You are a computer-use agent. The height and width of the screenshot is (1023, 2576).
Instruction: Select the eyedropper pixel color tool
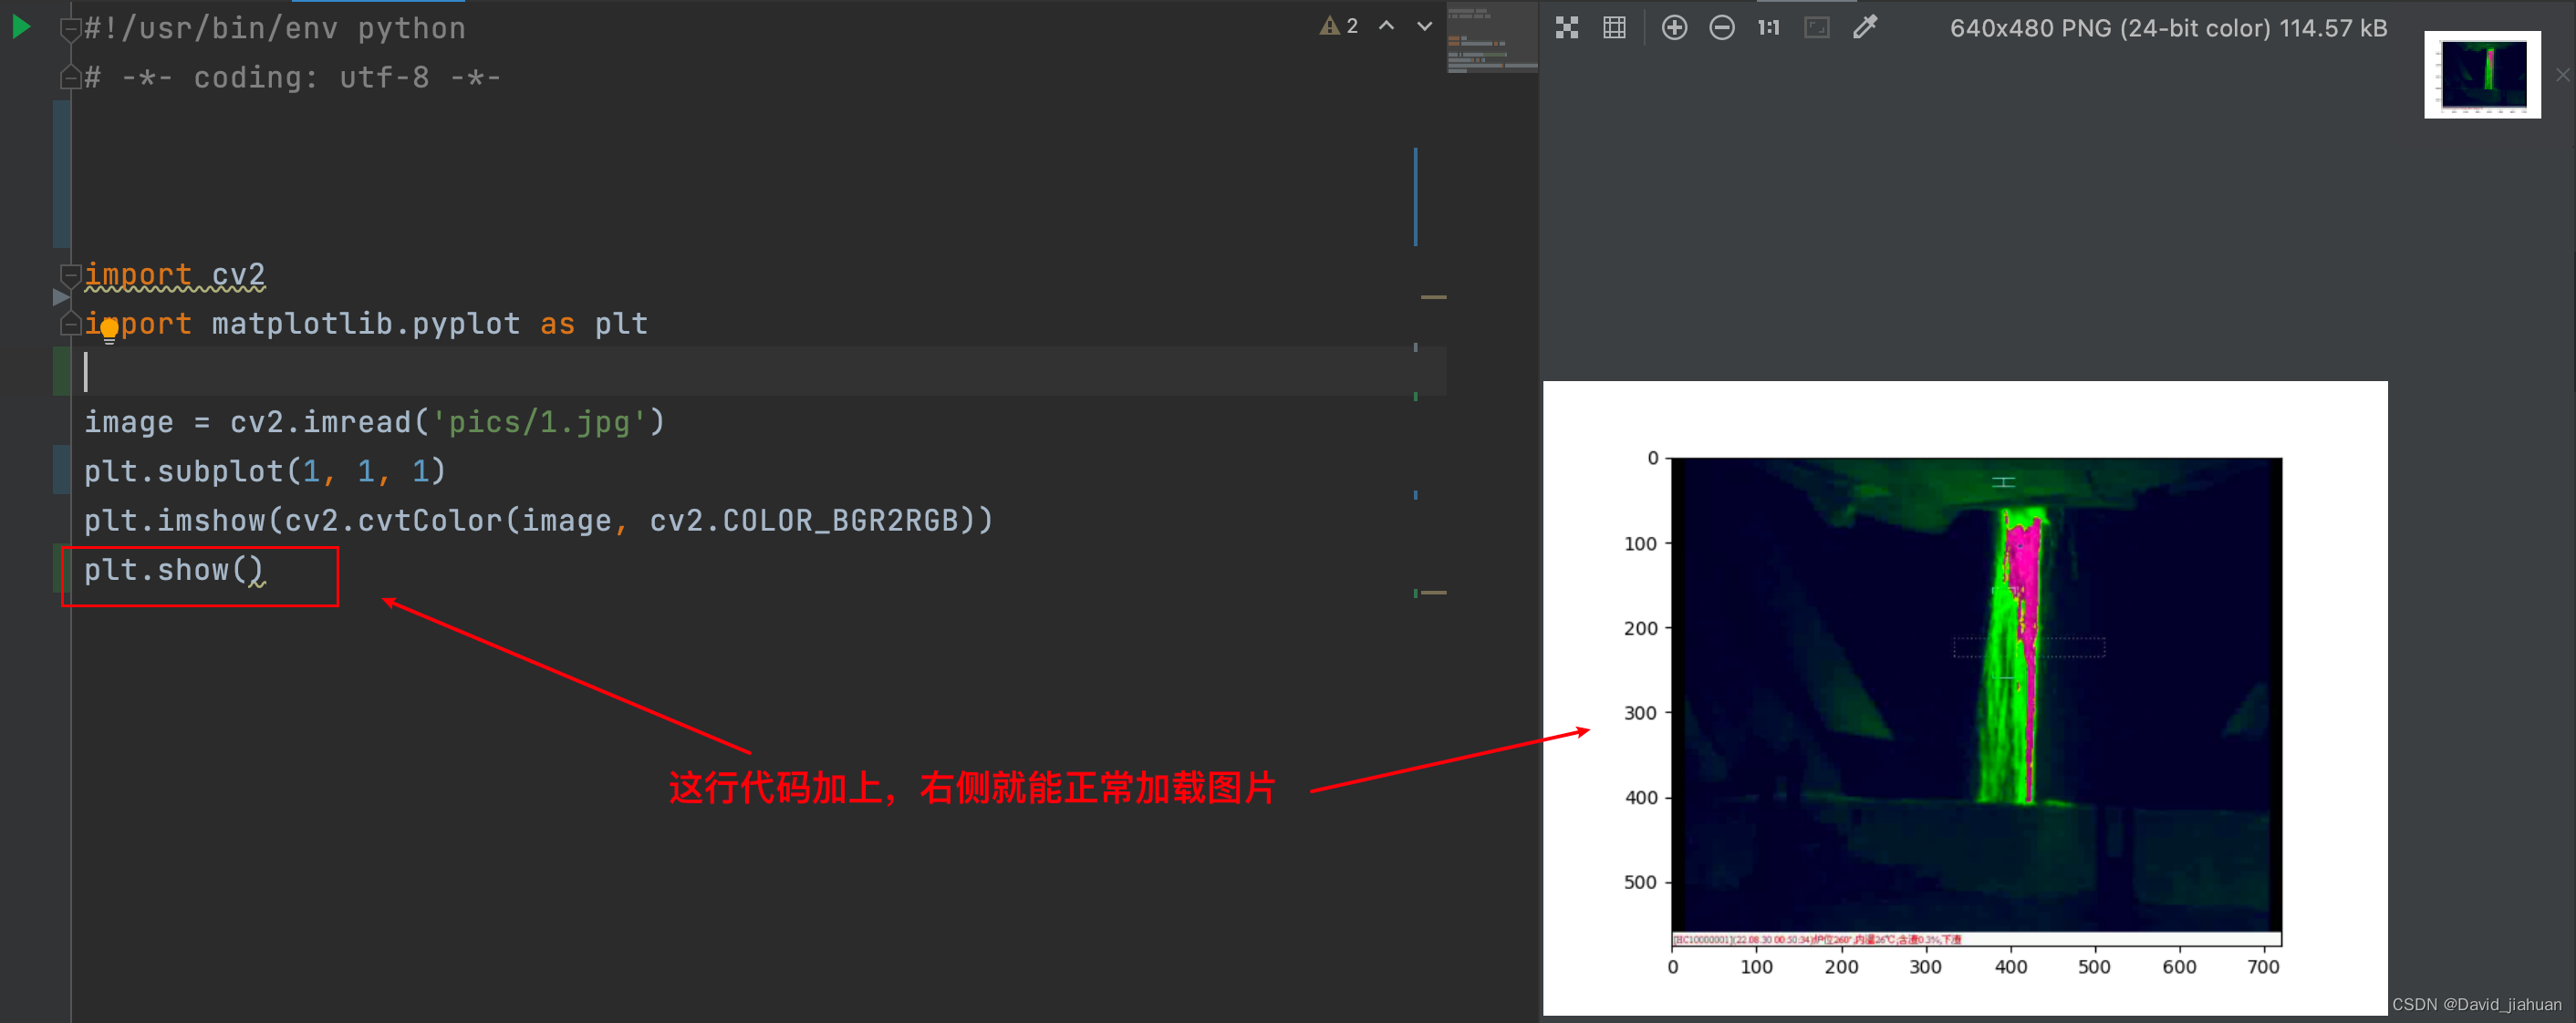(x=1864, y=27)
